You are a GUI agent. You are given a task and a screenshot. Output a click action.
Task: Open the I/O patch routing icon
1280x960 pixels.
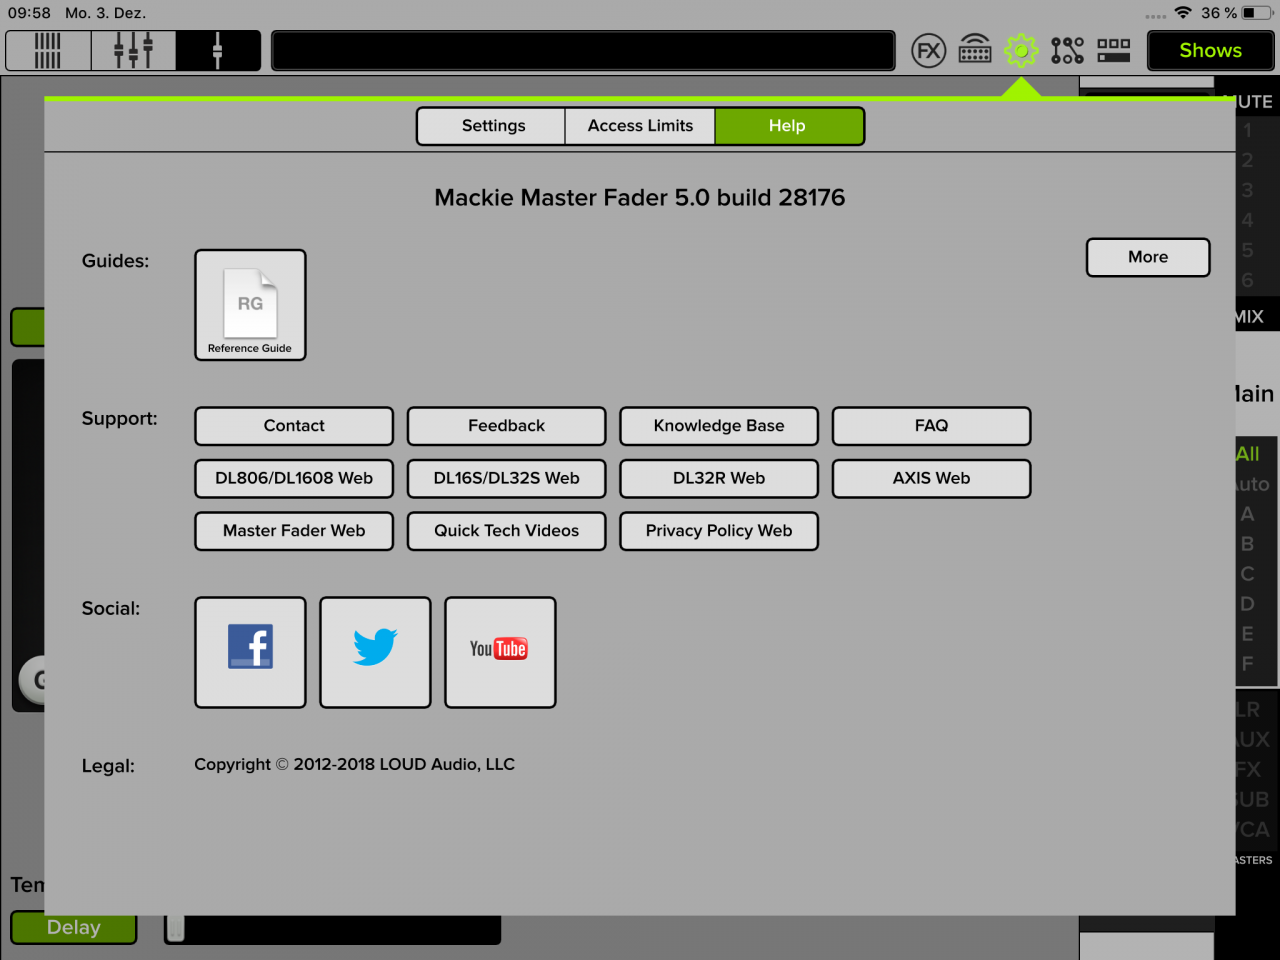click(x=1067, y=50)
